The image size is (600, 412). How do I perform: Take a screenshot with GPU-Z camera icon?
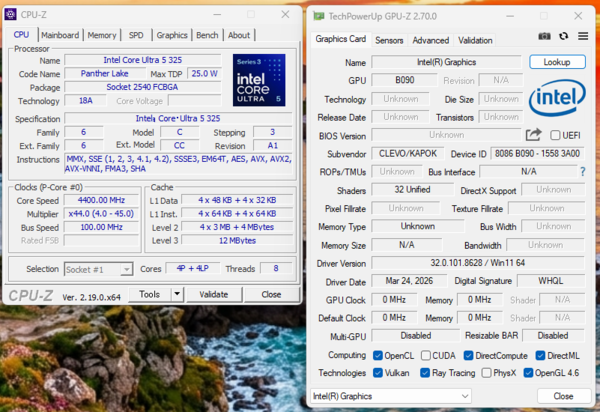pyautogui.click(x=544, y=36)
